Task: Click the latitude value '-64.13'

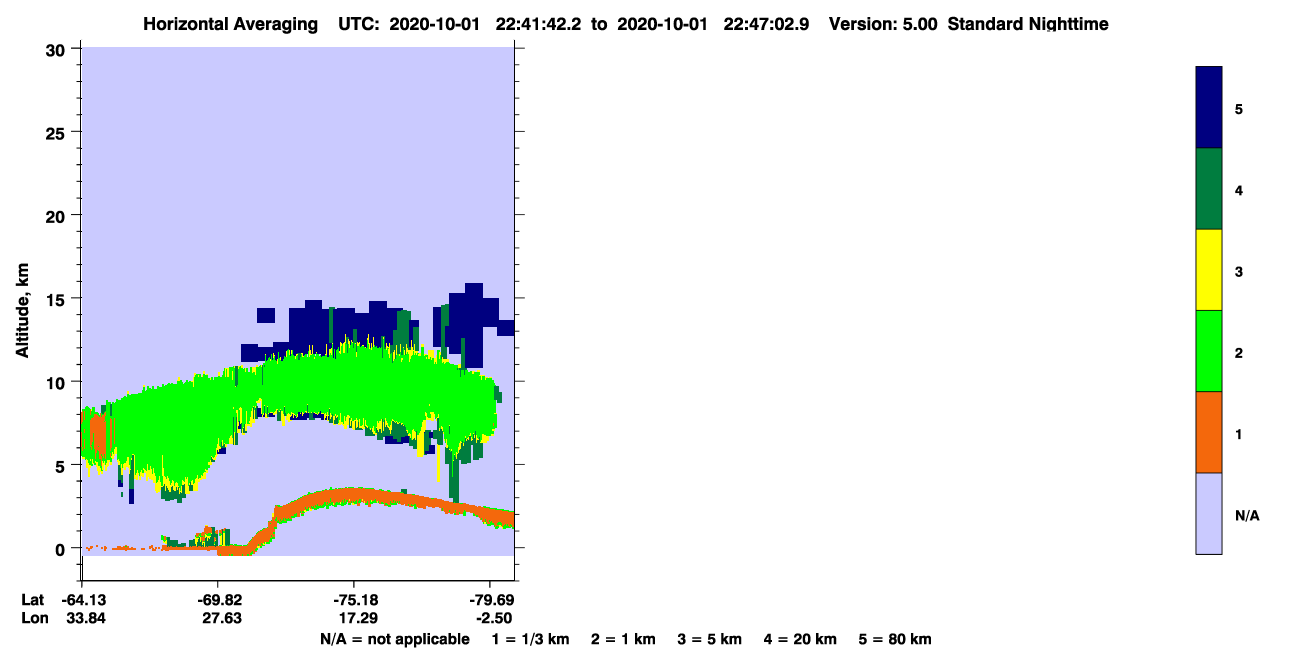Action: (83, 599)
